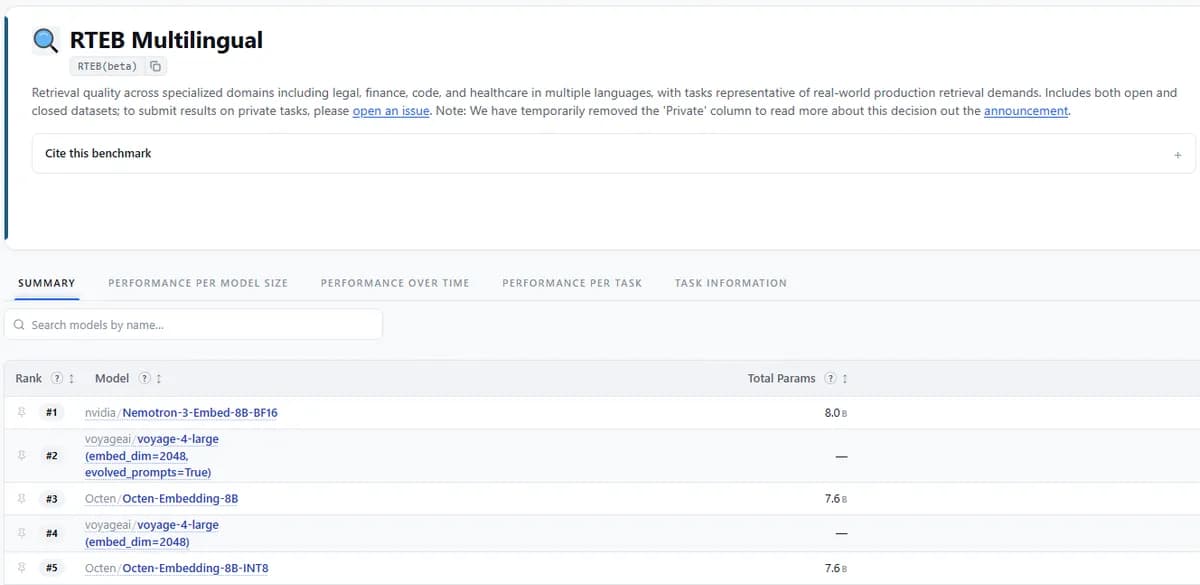Click the Model column help icon
Screen dimensions: 1200x585
pyautogui.click(x=145, y=378)
